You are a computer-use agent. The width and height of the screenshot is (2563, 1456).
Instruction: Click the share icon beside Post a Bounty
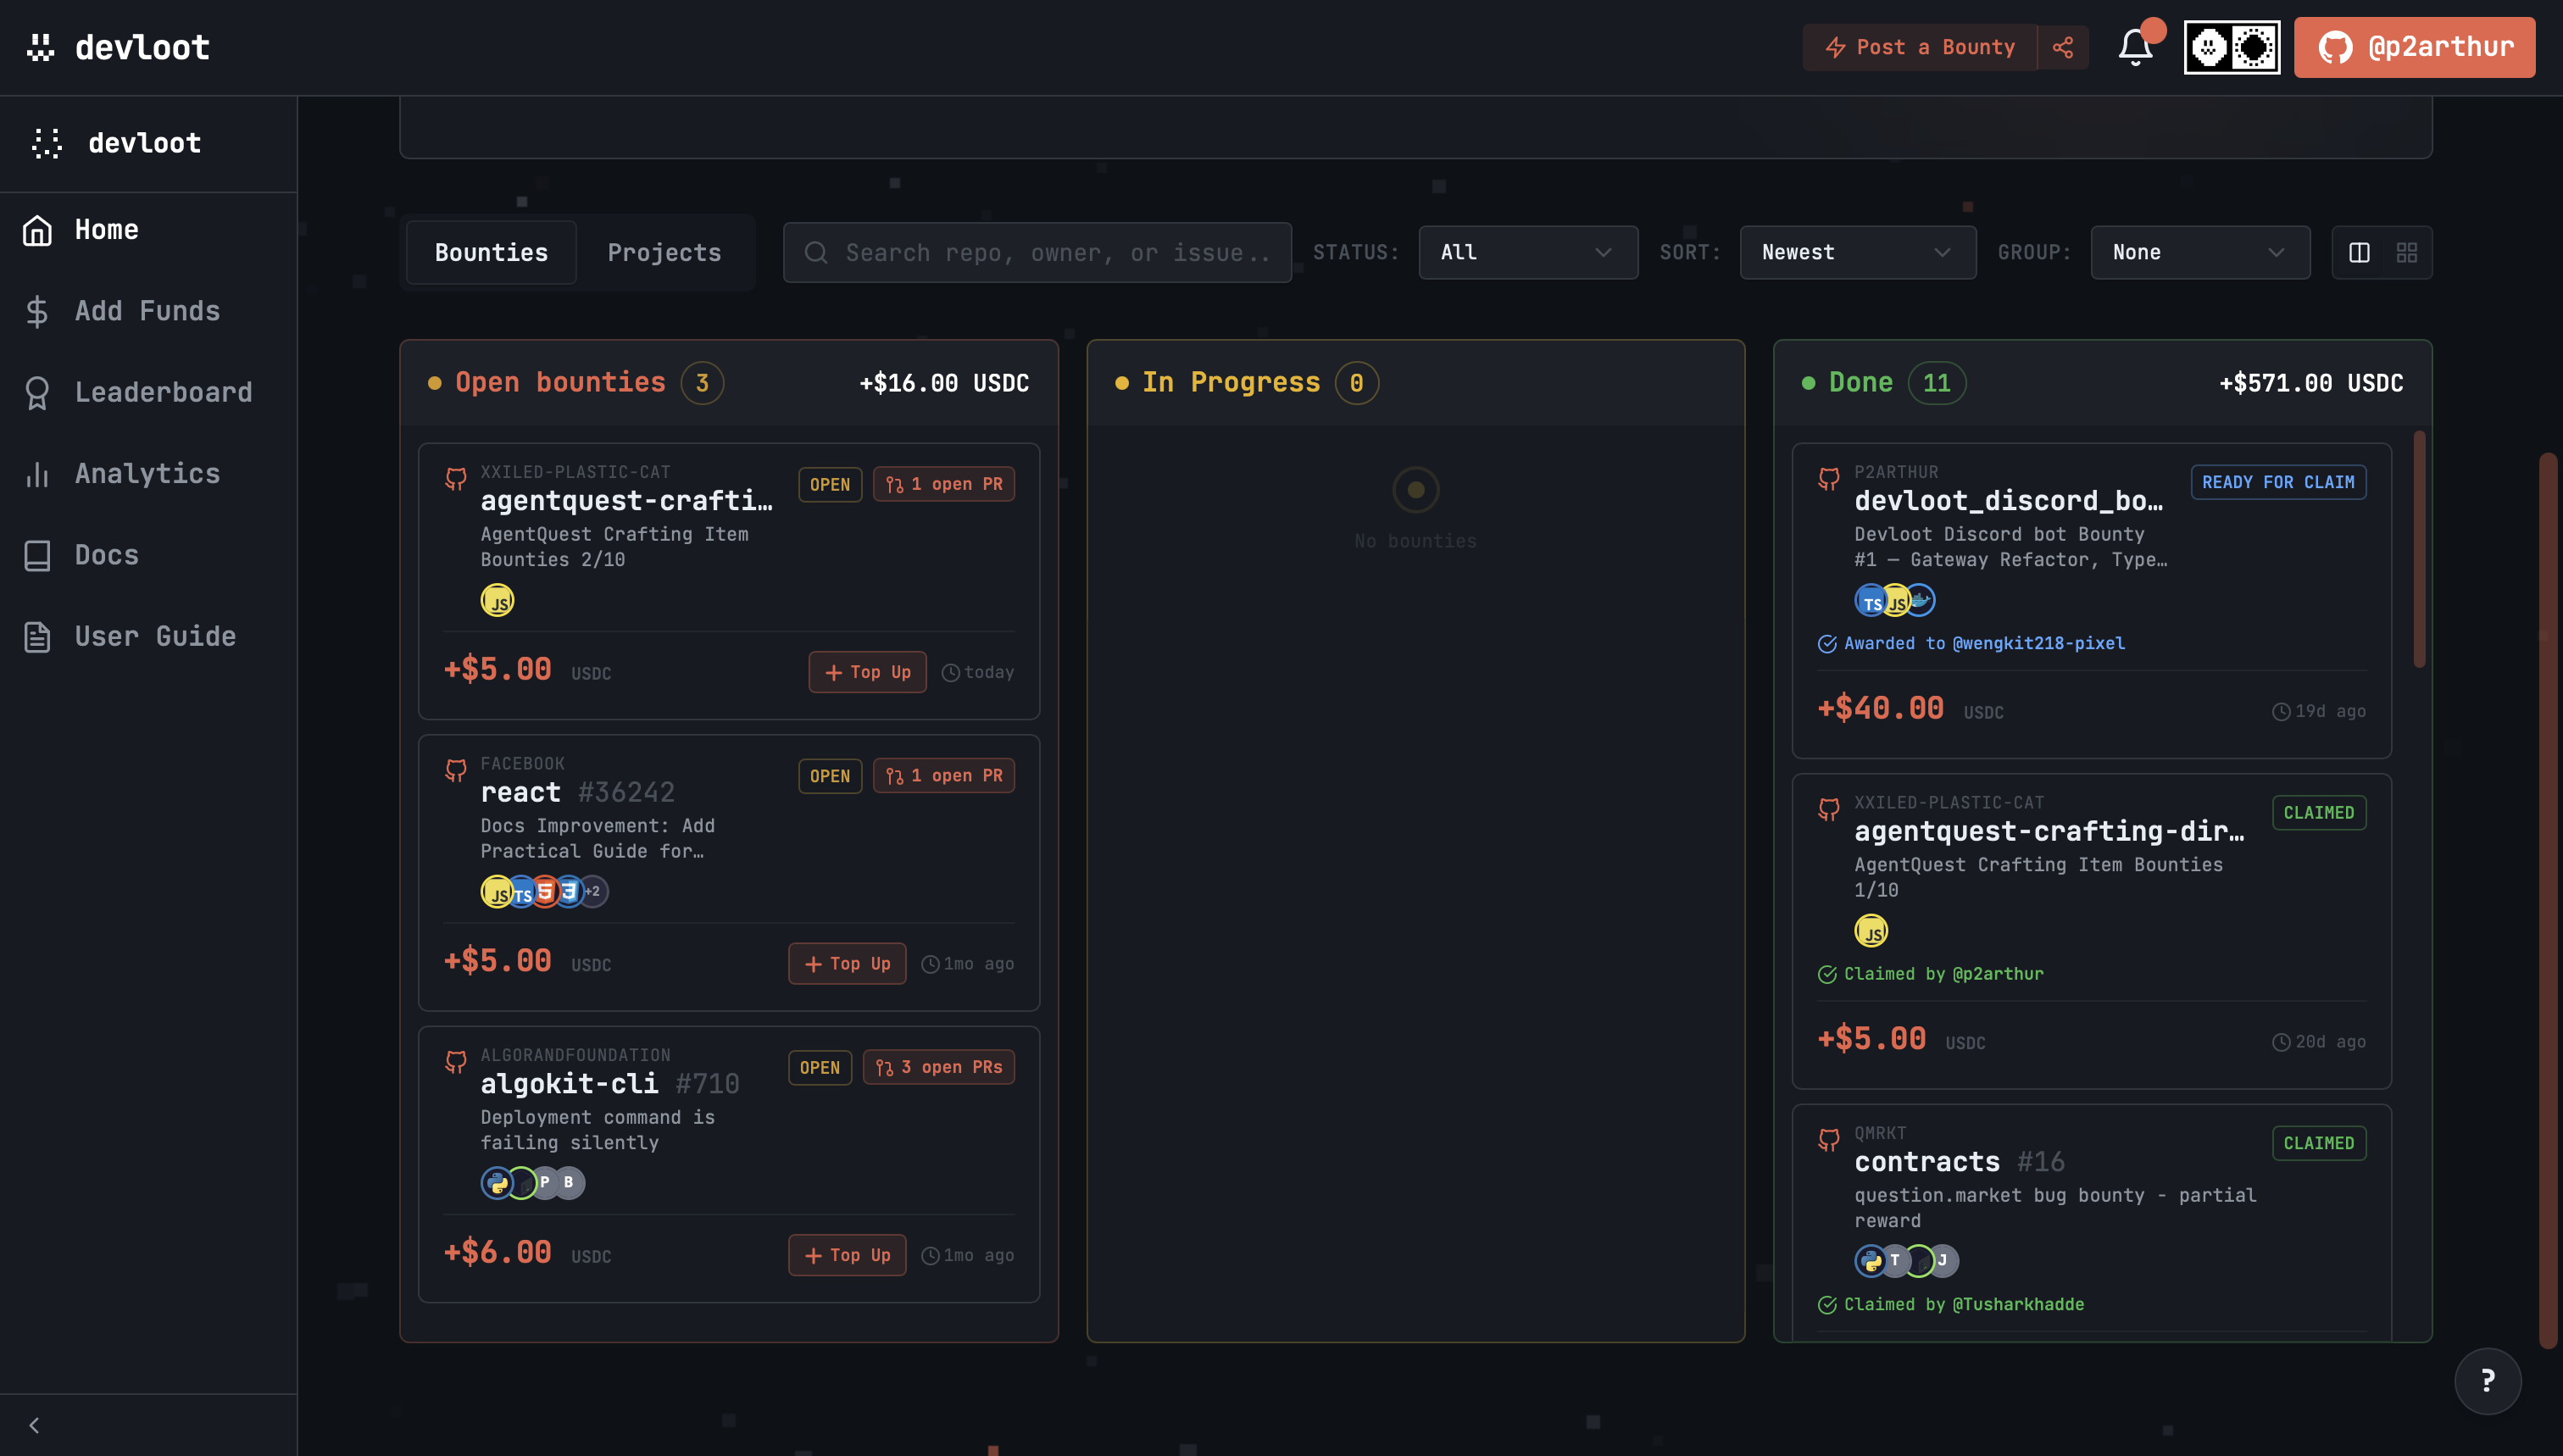click(x=2063, y=47)
